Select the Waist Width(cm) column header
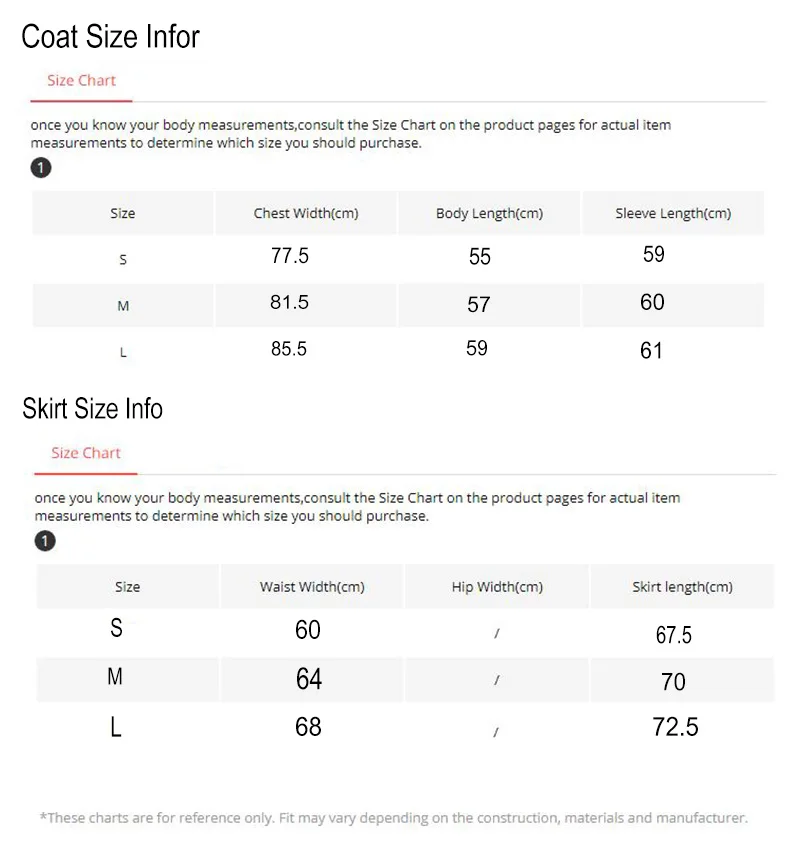Screen dimensions: 800x867 [x=312, y=587]
